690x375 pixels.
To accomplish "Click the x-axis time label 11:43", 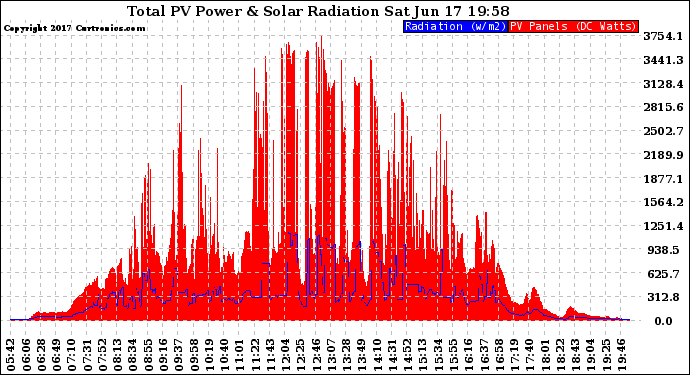I will pyautogui.click(x=270, y=355).
